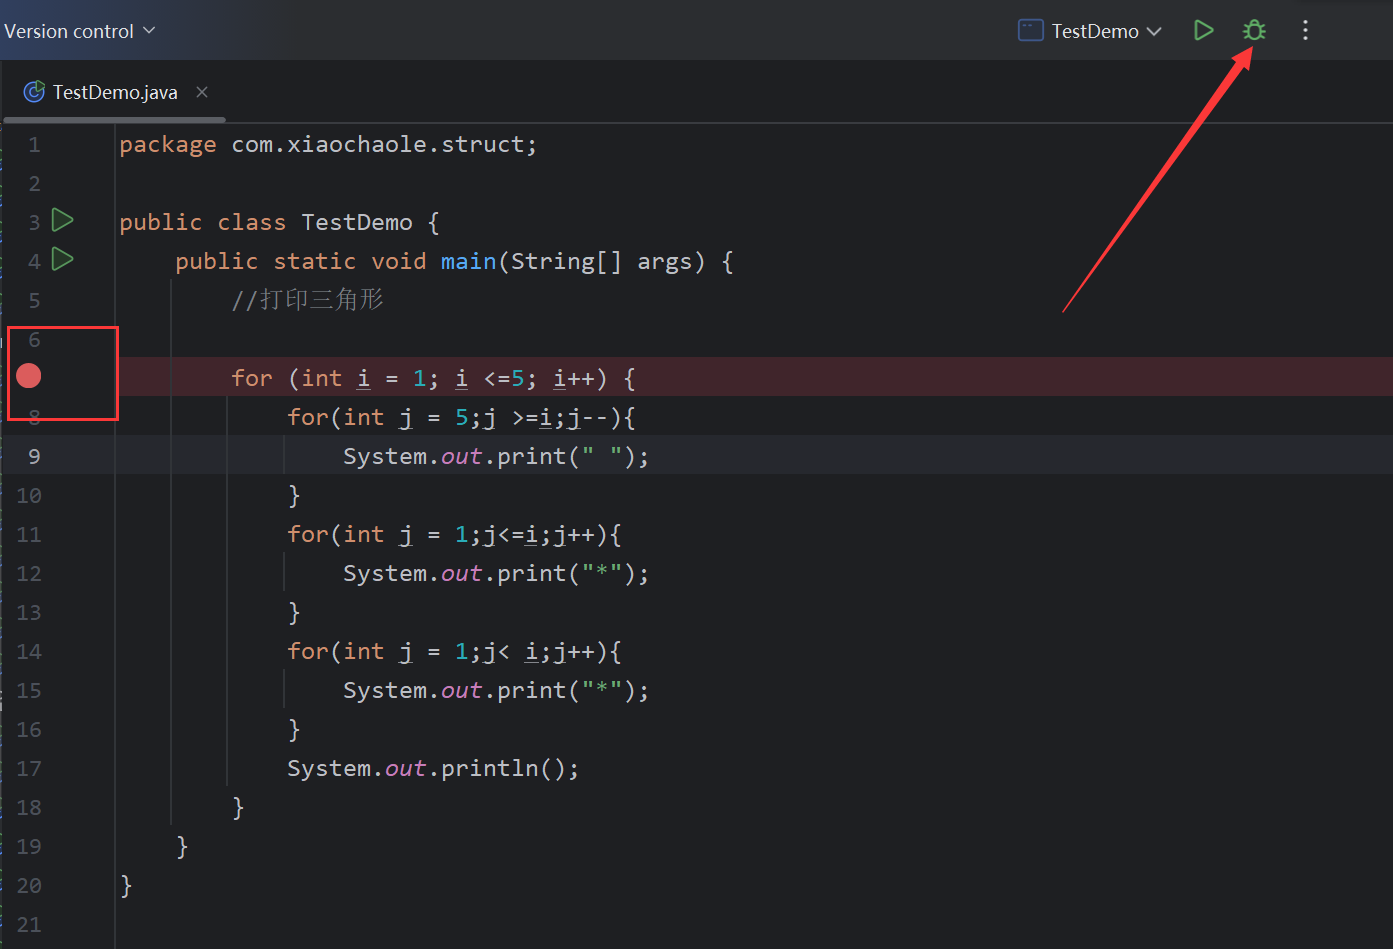Click 'String[] args' parameter text
The image size is (1393, 949).
(601, 261)
